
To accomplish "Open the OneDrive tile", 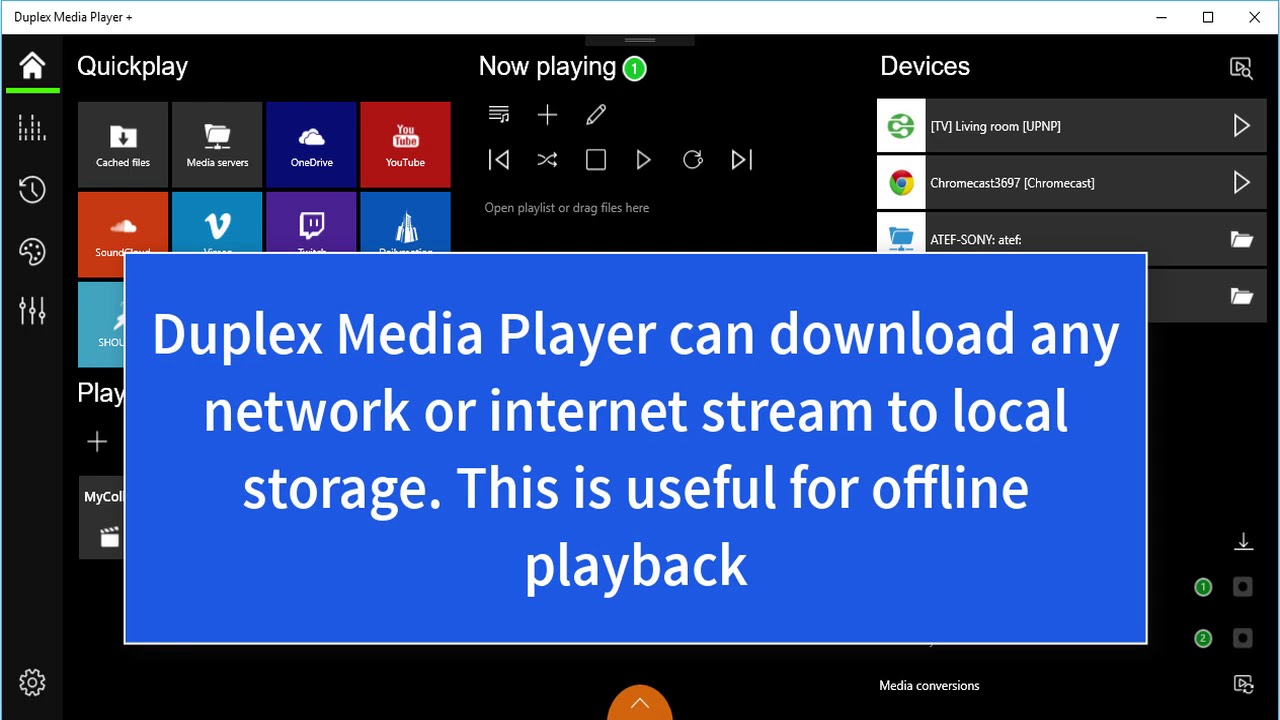I will point(311,145).
